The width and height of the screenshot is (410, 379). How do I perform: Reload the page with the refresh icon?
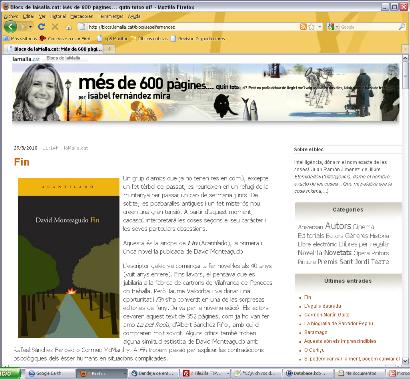(x=42, y=27)
